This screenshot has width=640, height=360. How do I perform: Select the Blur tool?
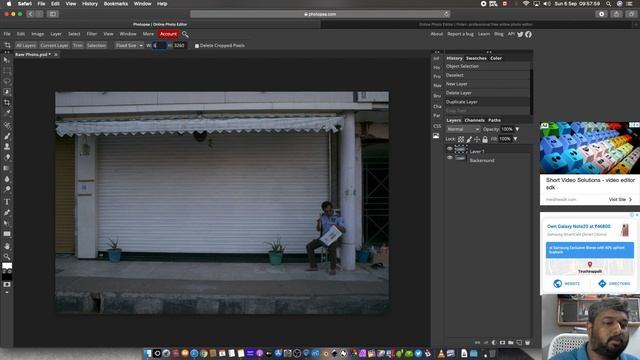tap(7, 179)
